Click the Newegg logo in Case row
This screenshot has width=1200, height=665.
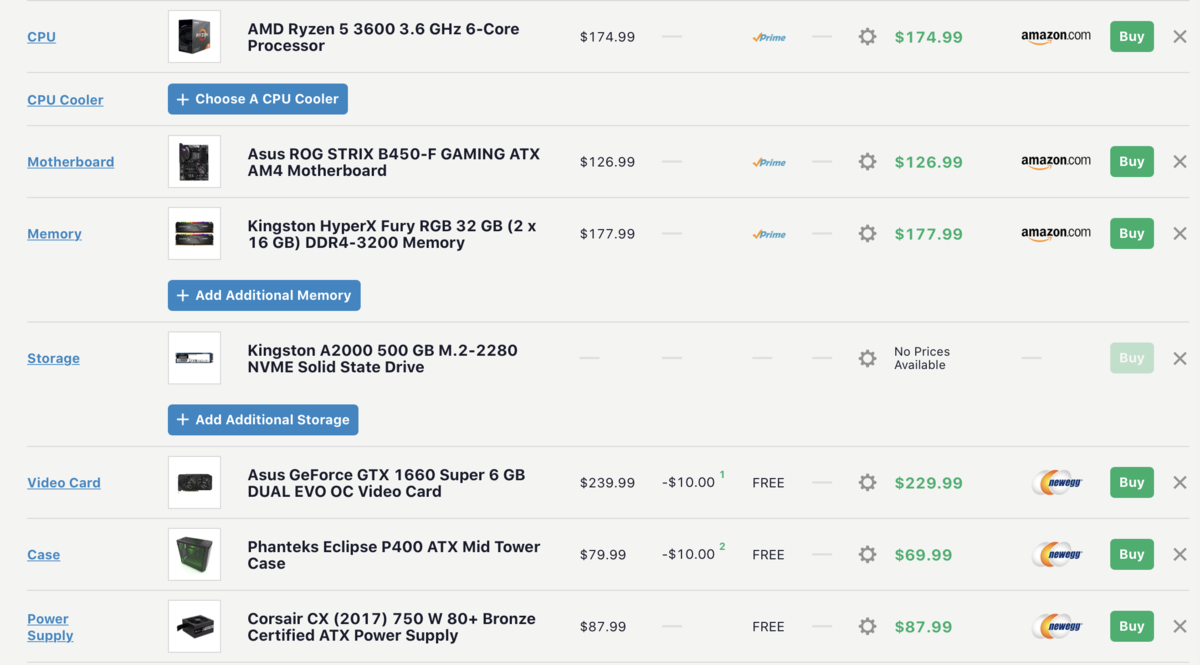tap(1057, 555)
